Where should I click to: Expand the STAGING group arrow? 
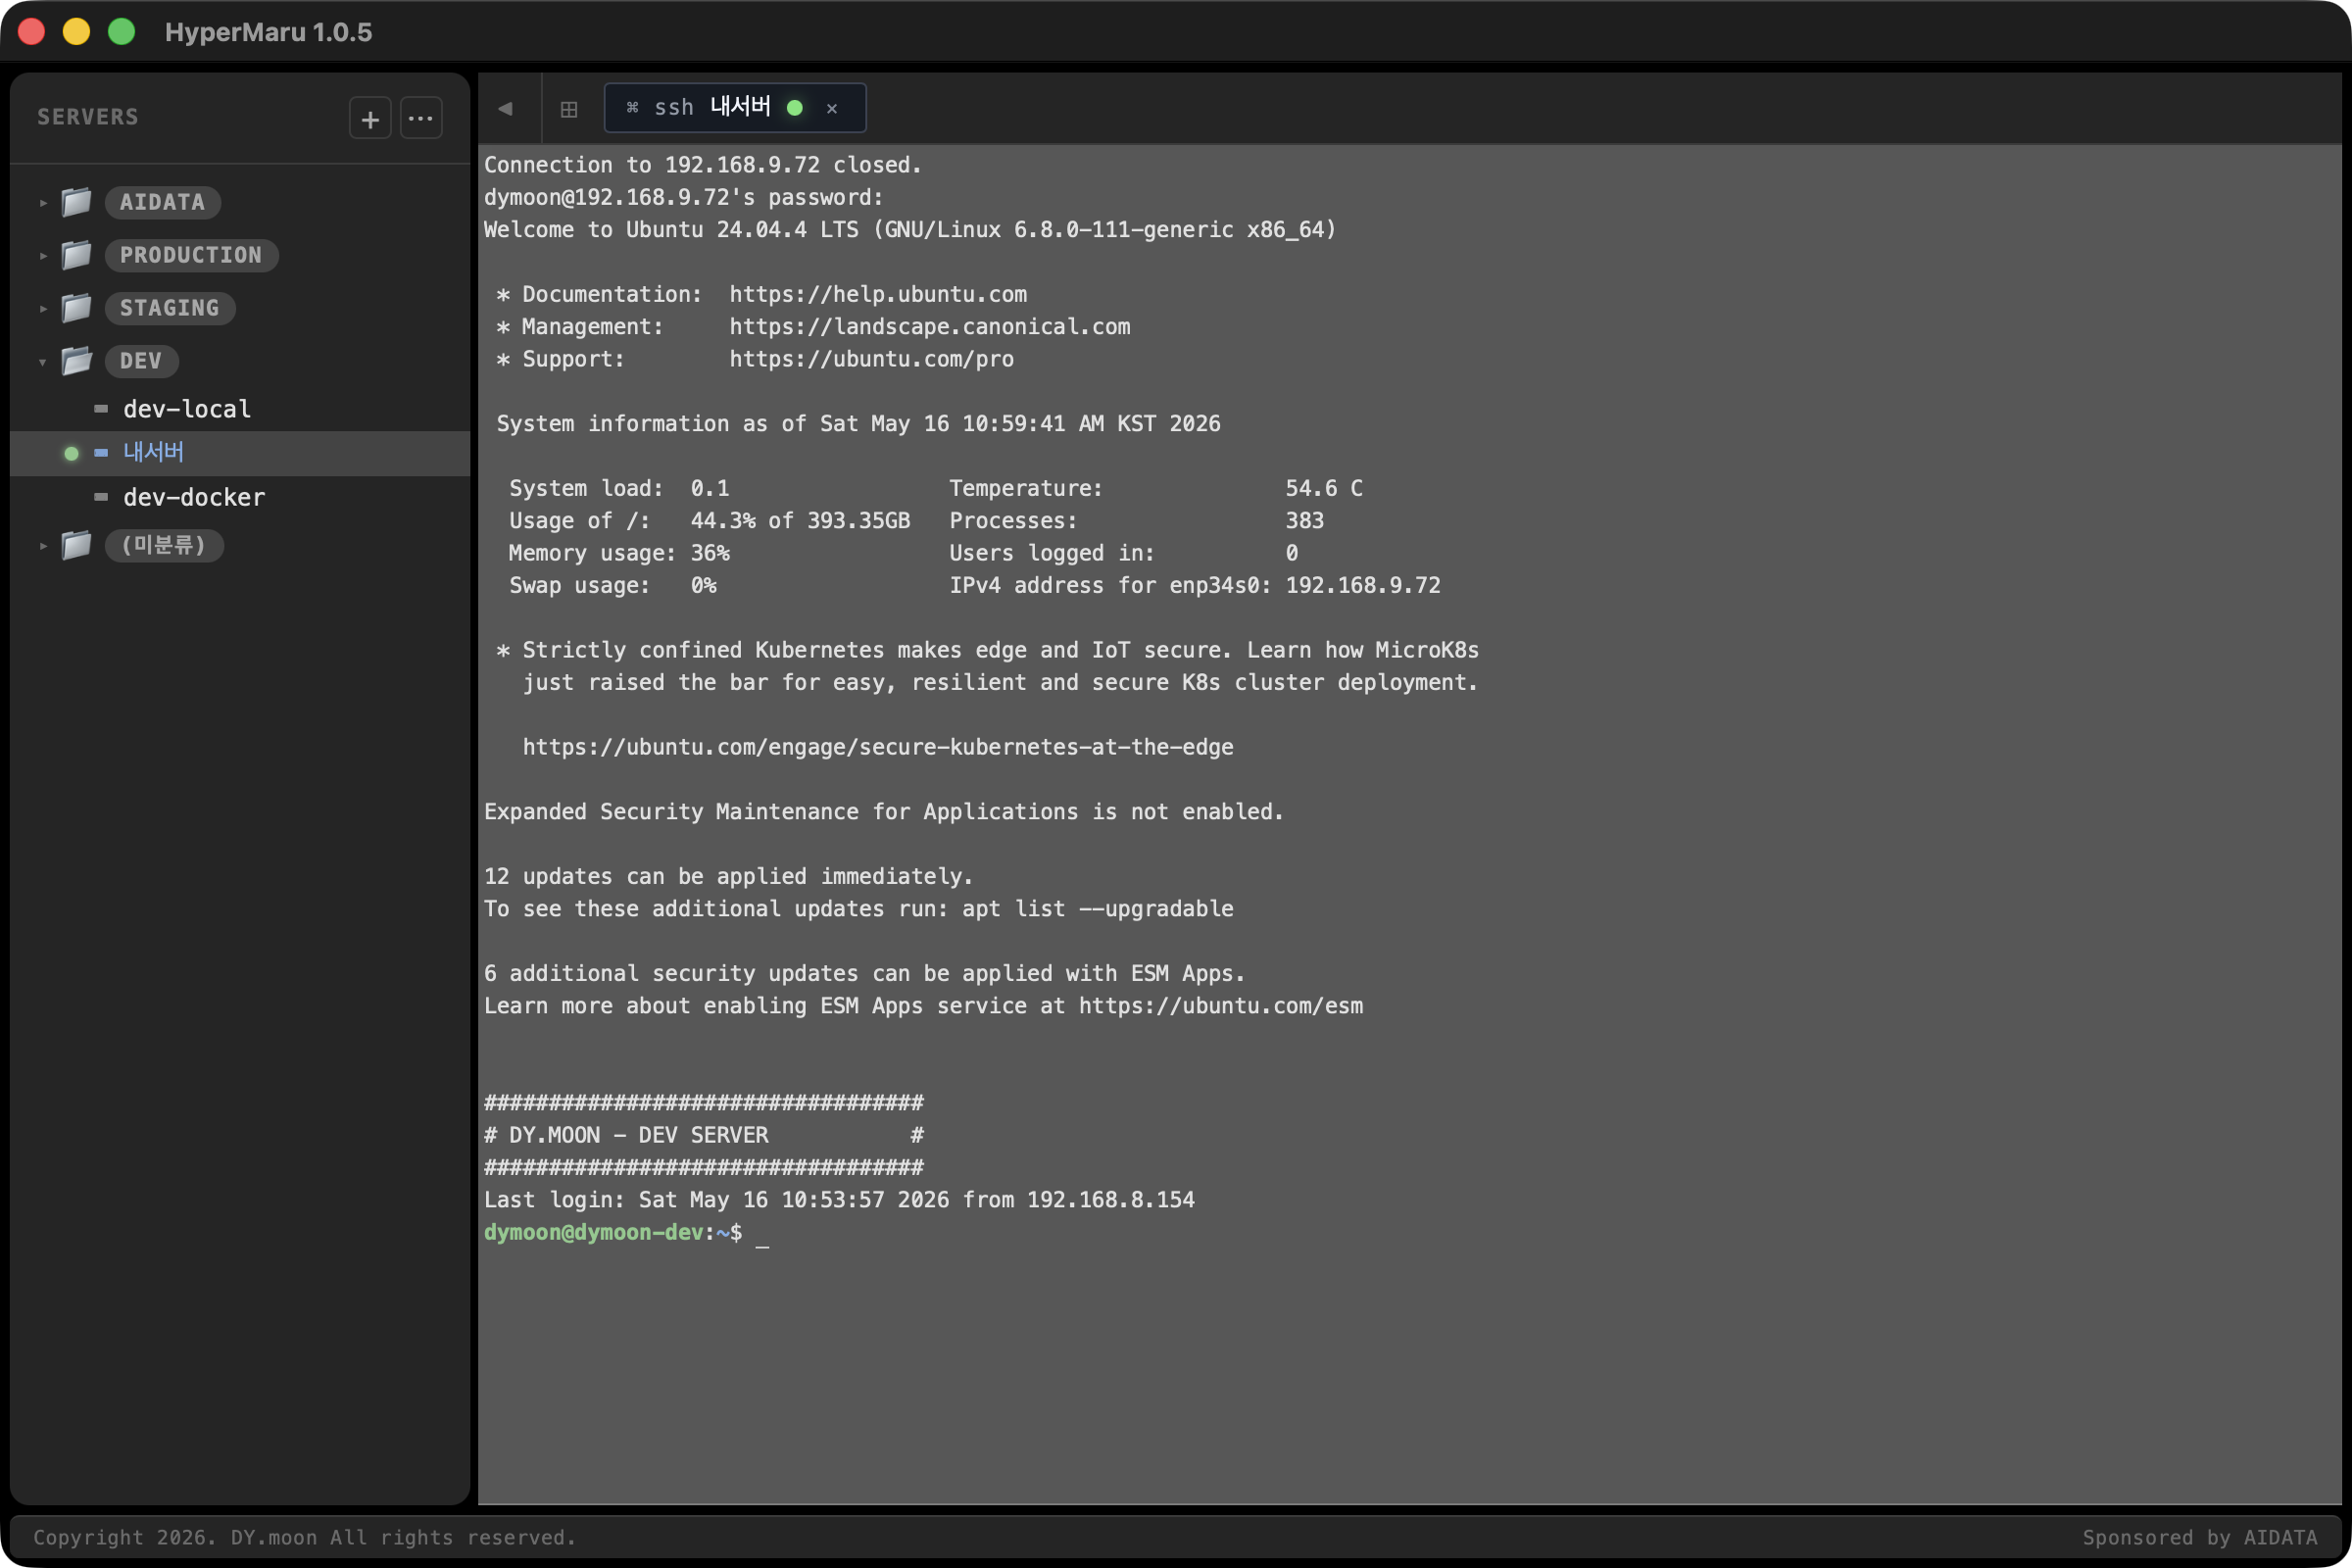[43, 309]
